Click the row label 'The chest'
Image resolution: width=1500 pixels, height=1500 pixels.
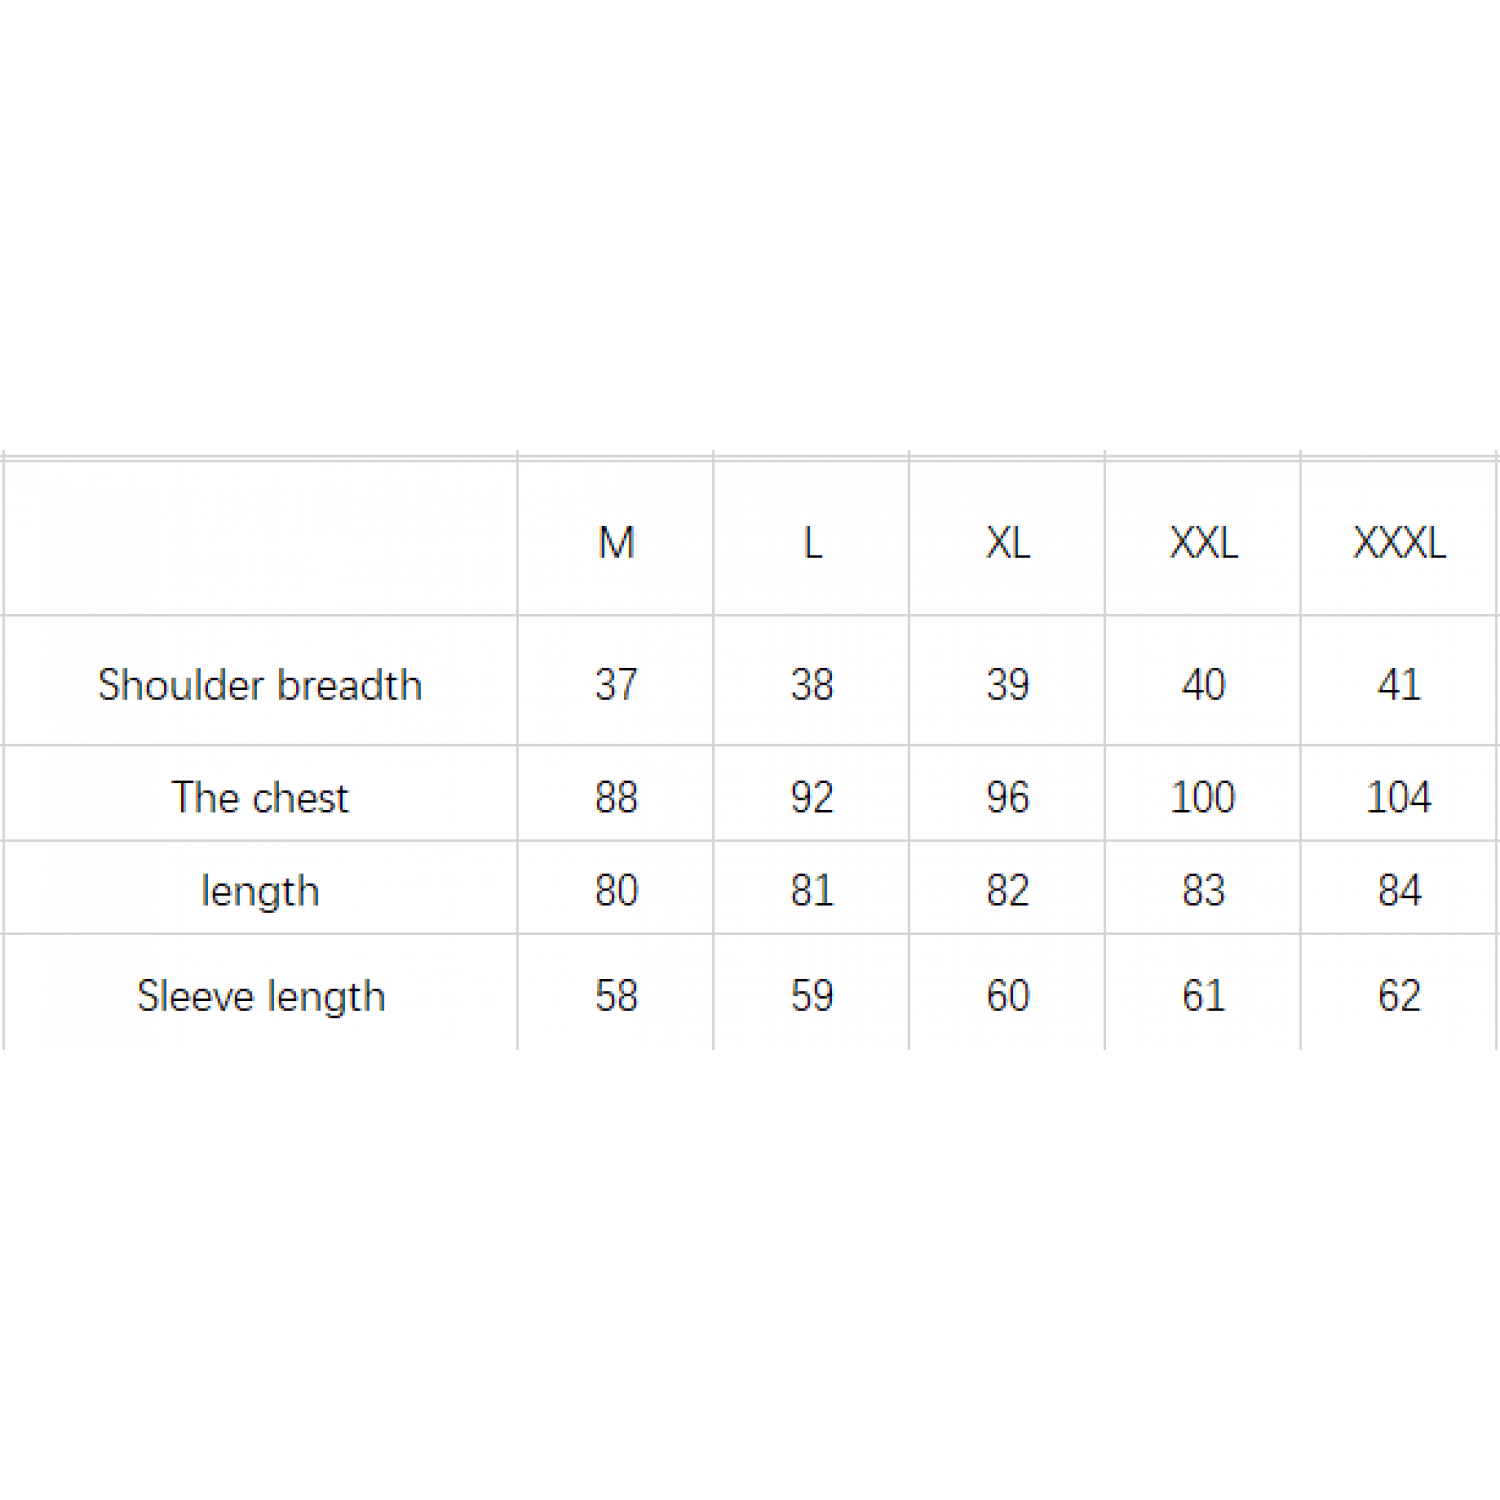260,798
